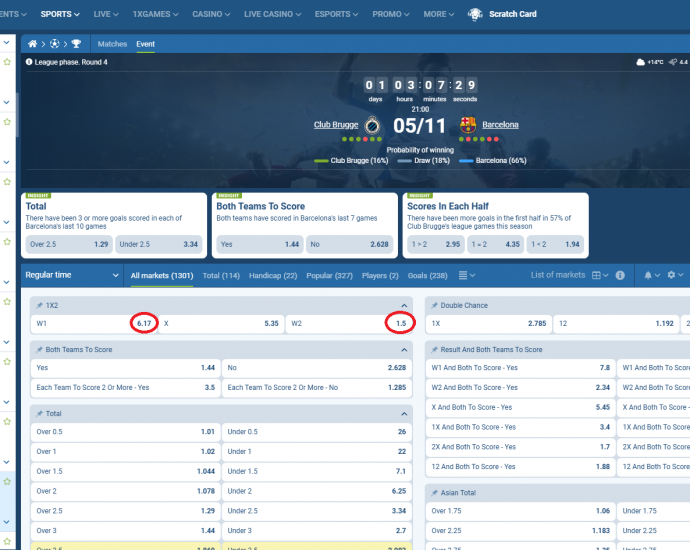Screen dimensions: 690x550
Task: Select insight Under 2.5 at 3.34
Action: 158,244
